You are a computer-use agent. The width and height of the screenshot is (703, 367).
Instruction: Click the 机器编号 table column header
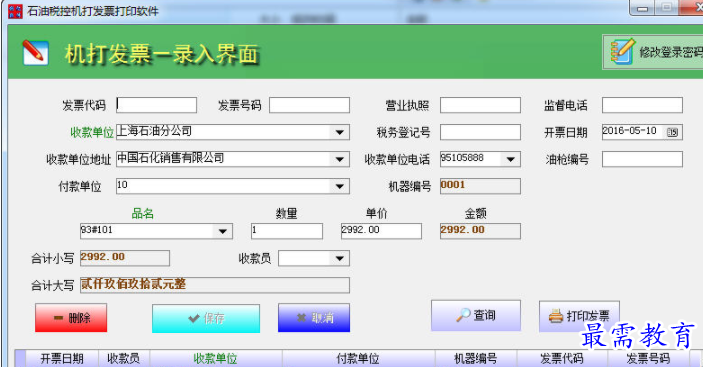[476, 358]
